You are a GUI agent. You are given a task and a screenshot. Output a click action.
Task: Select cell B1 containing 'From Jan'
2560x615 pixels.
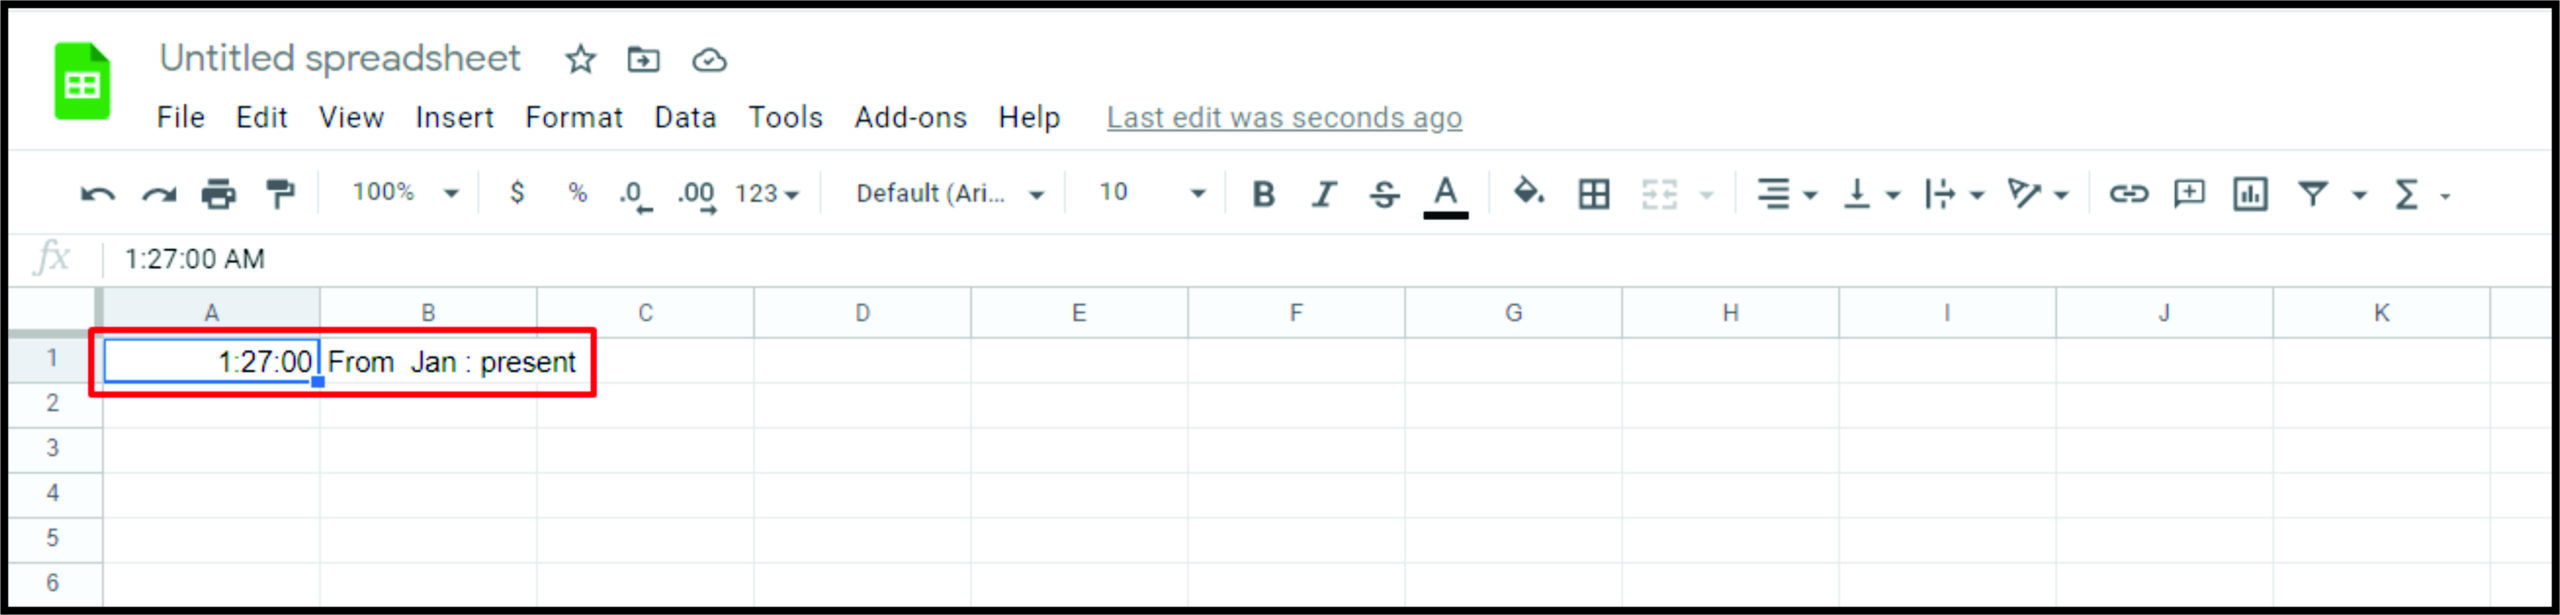pos(428,362)
